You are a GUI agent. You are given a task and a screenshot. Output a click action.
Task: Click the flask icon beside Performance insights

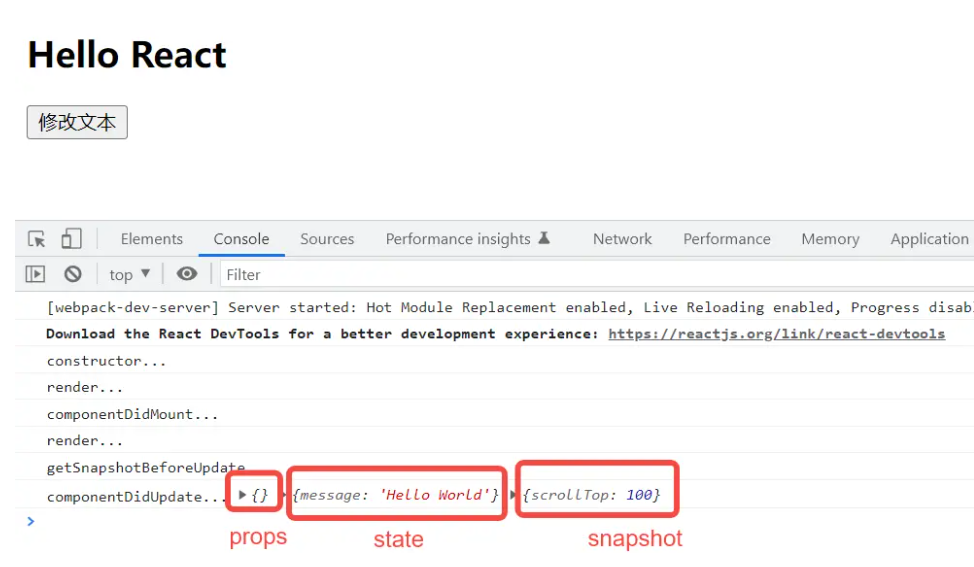point(544,238)
